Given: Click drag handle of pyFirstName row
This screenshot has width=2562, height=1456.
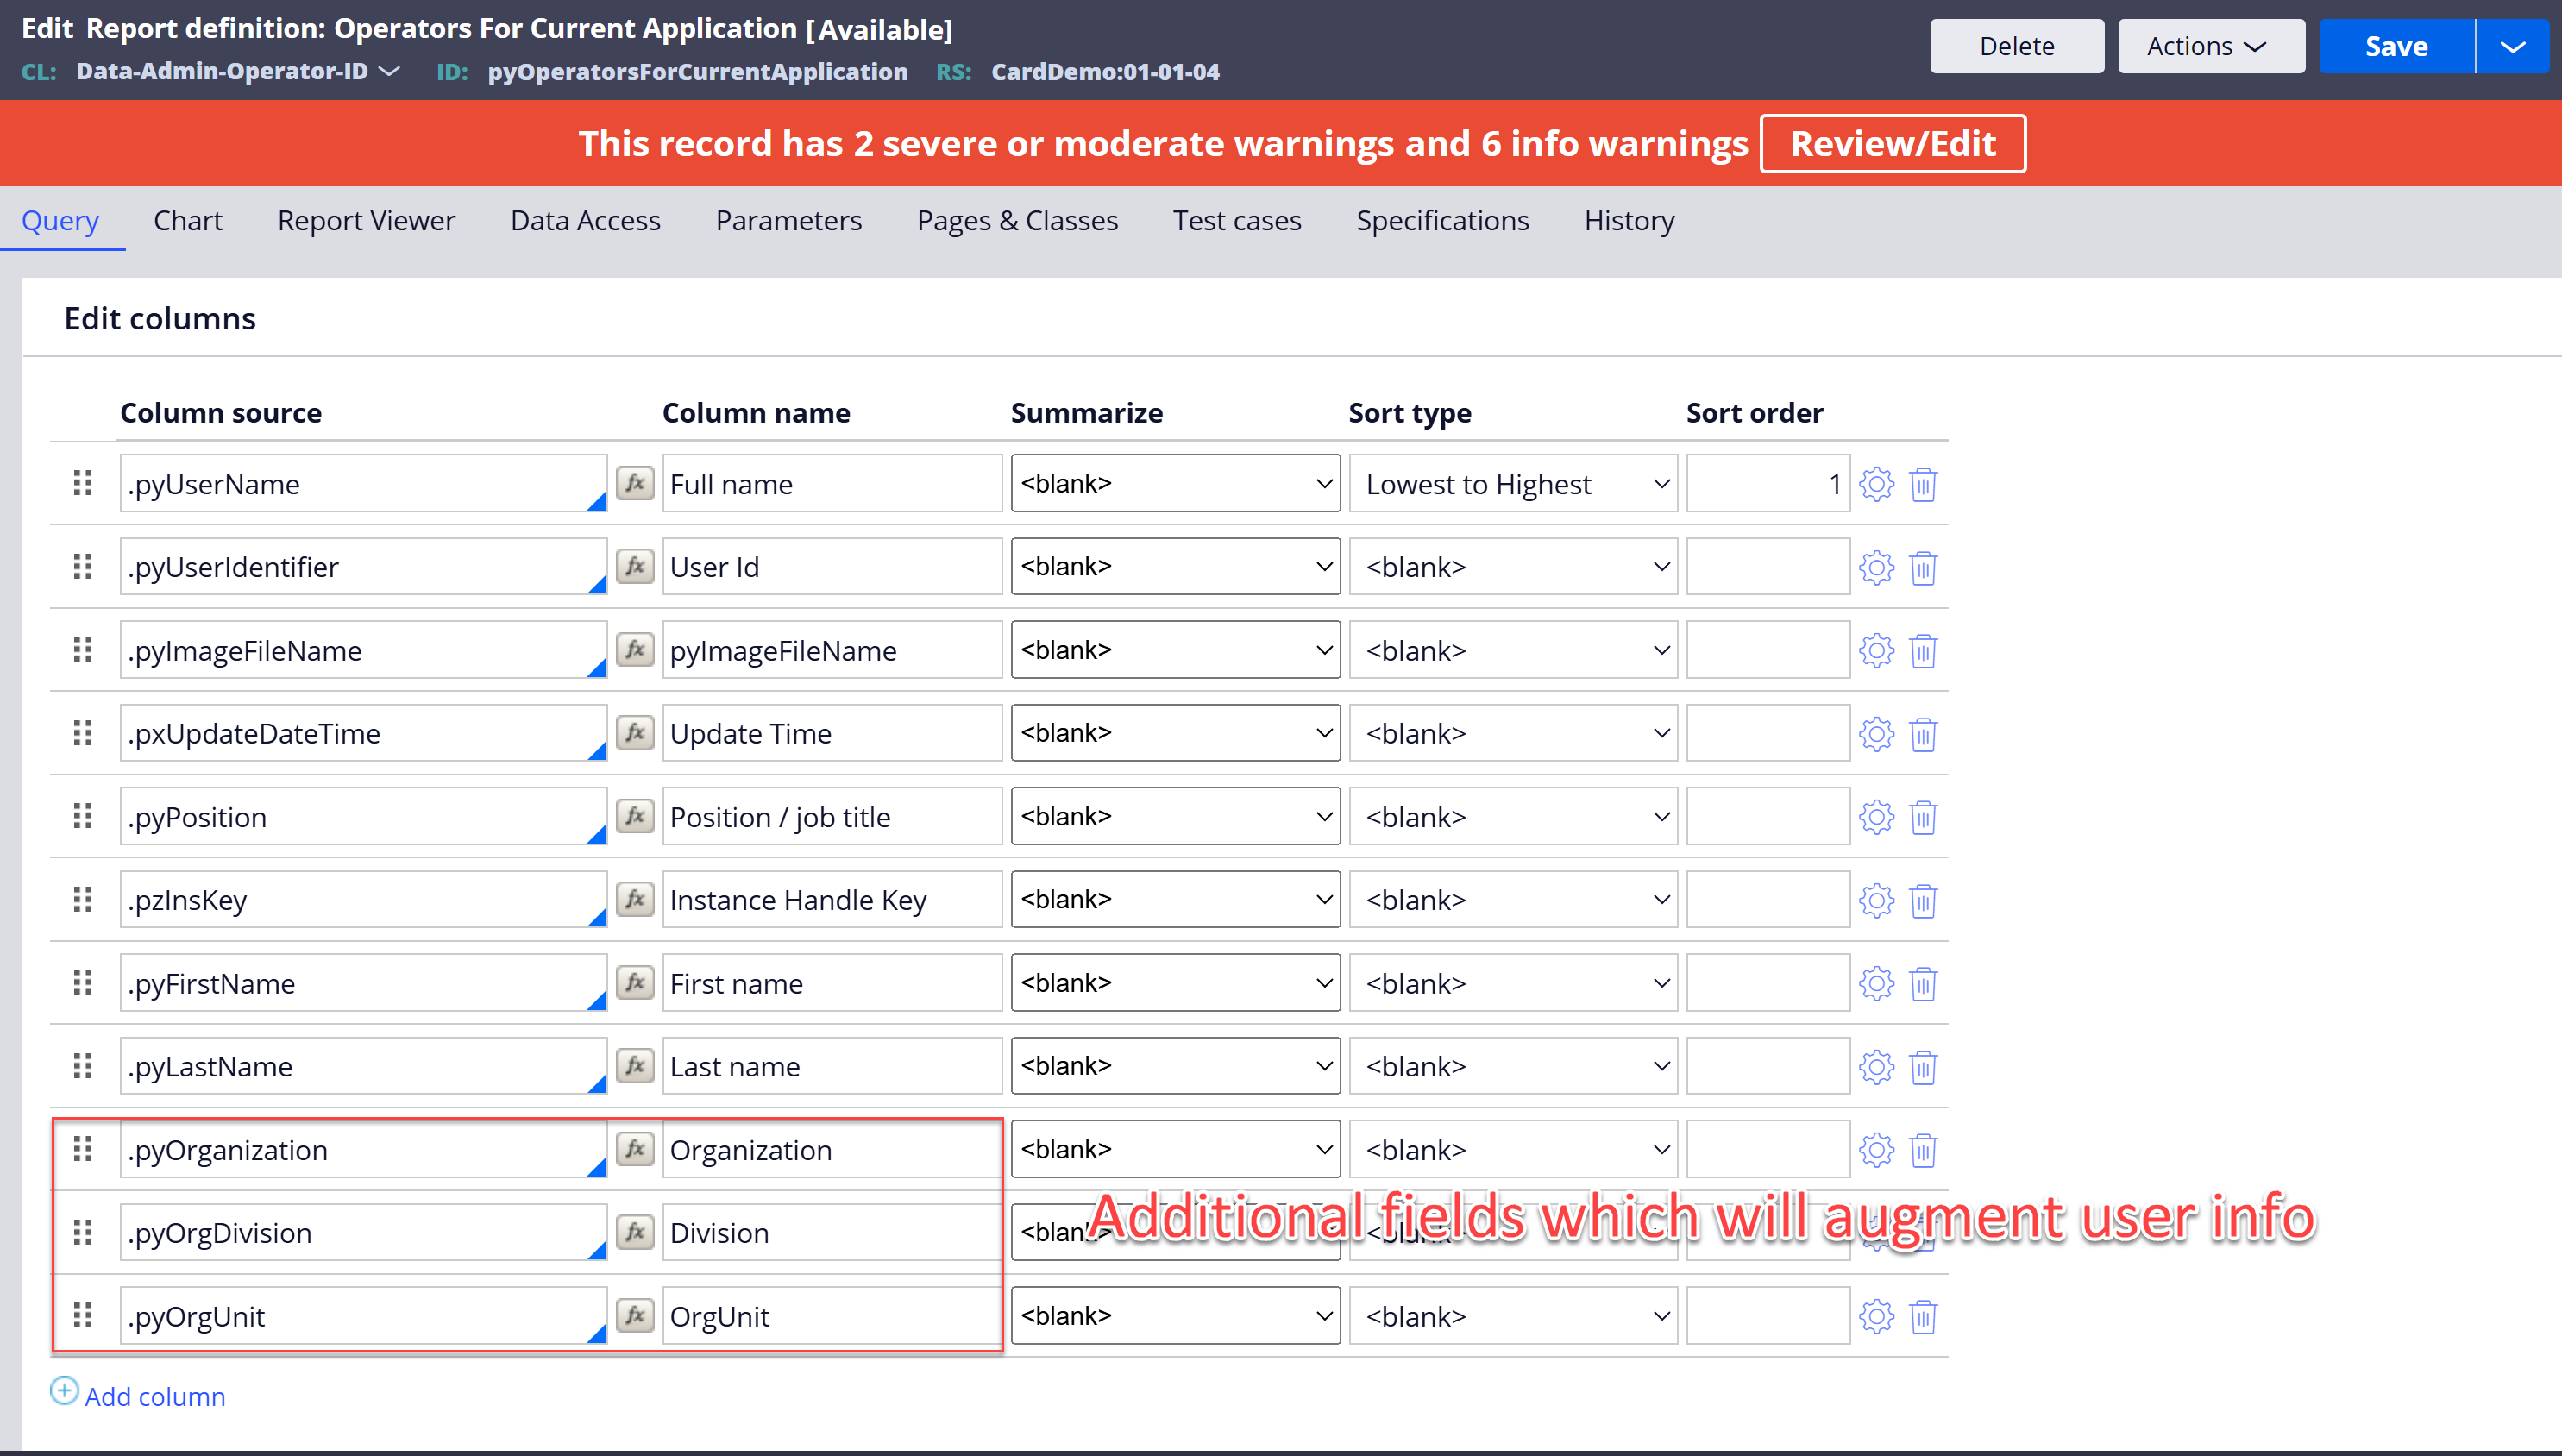Looking at the screenshot, I should (83, 983).
